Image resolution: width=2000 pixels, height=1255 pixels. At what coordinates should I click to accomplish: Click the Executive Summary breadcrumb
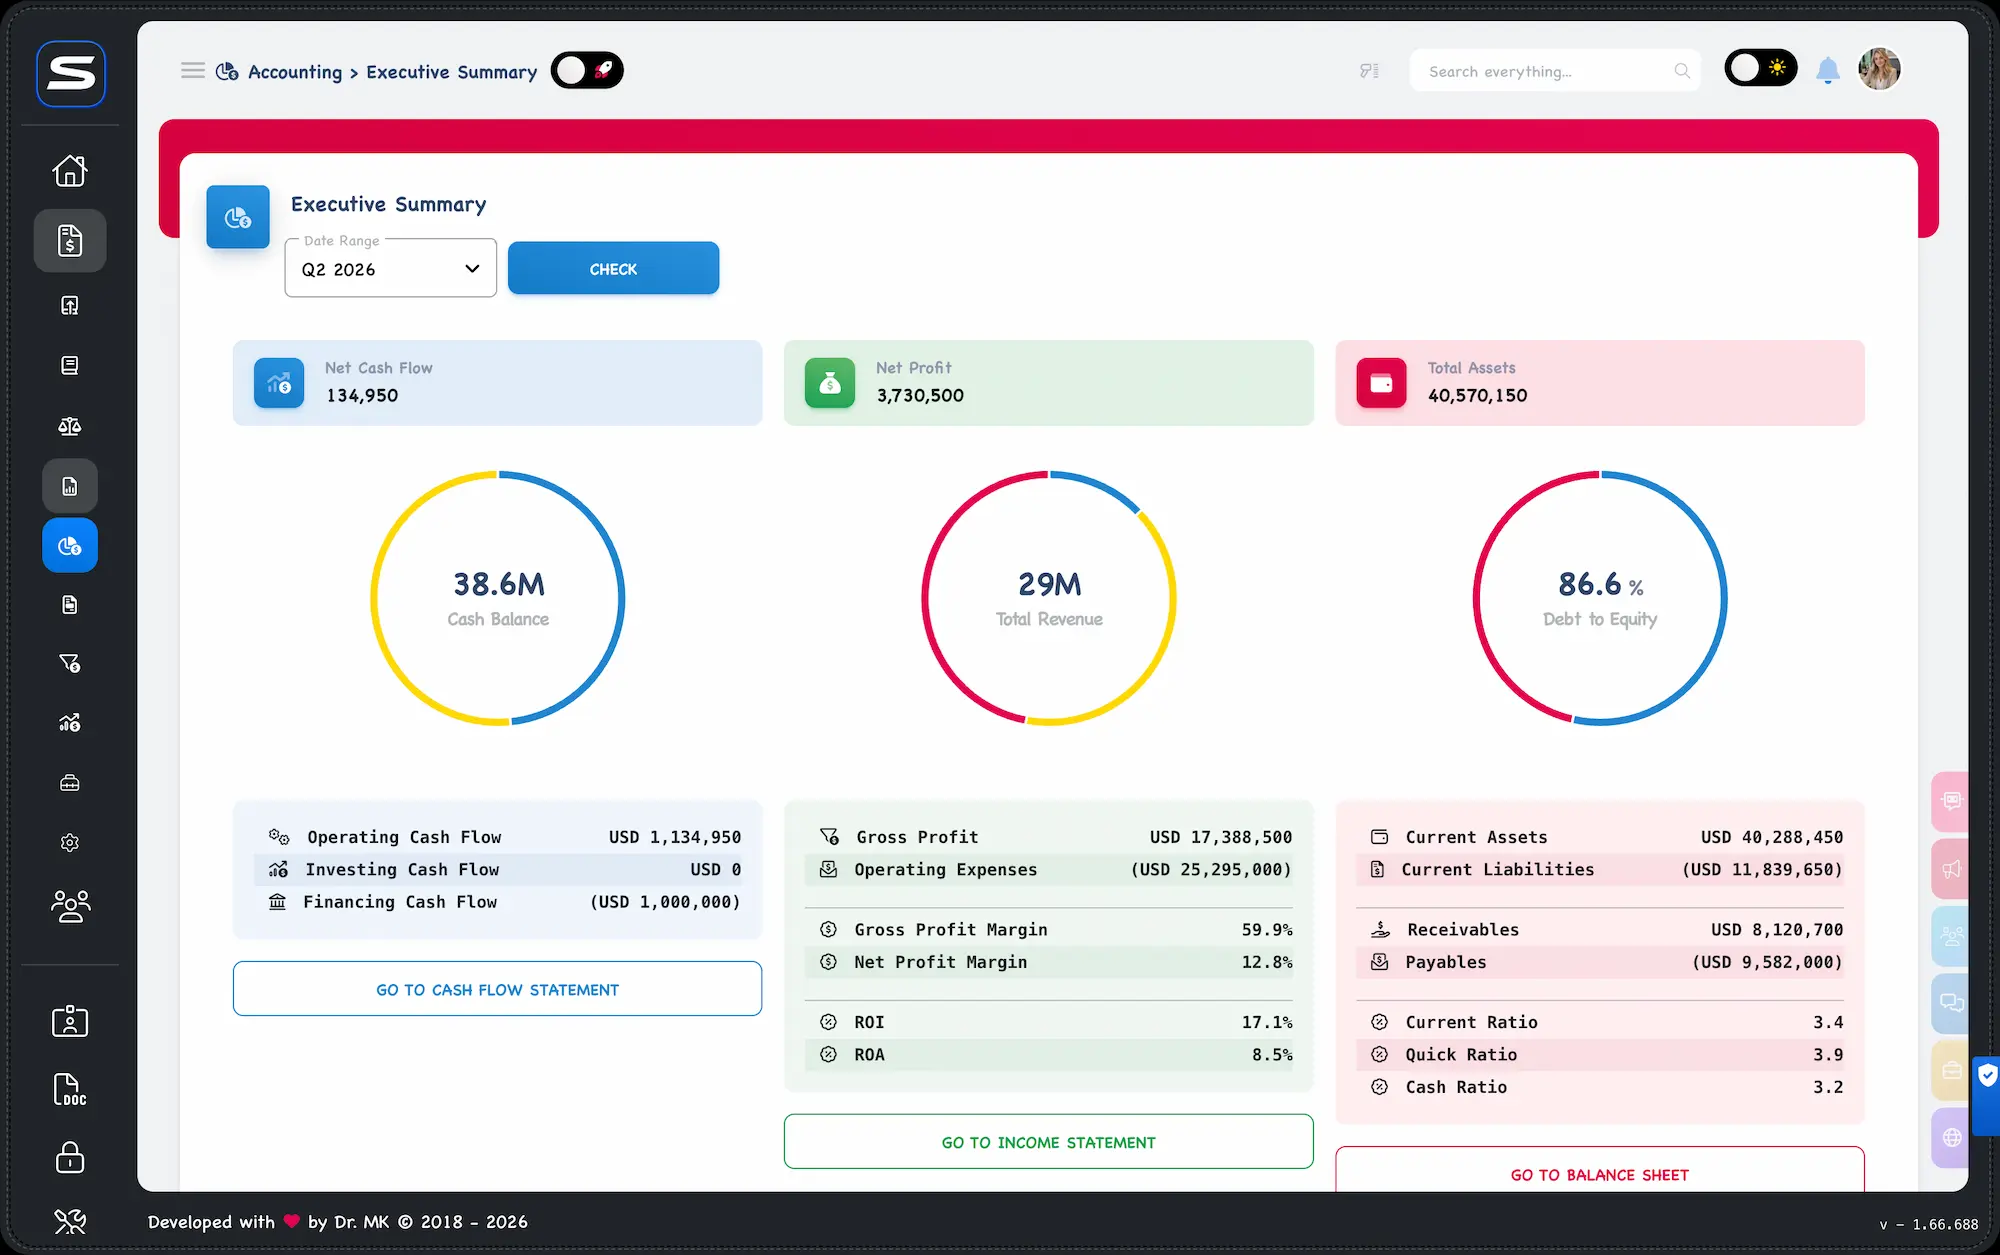pyautogui.click(x=452, y=72)
